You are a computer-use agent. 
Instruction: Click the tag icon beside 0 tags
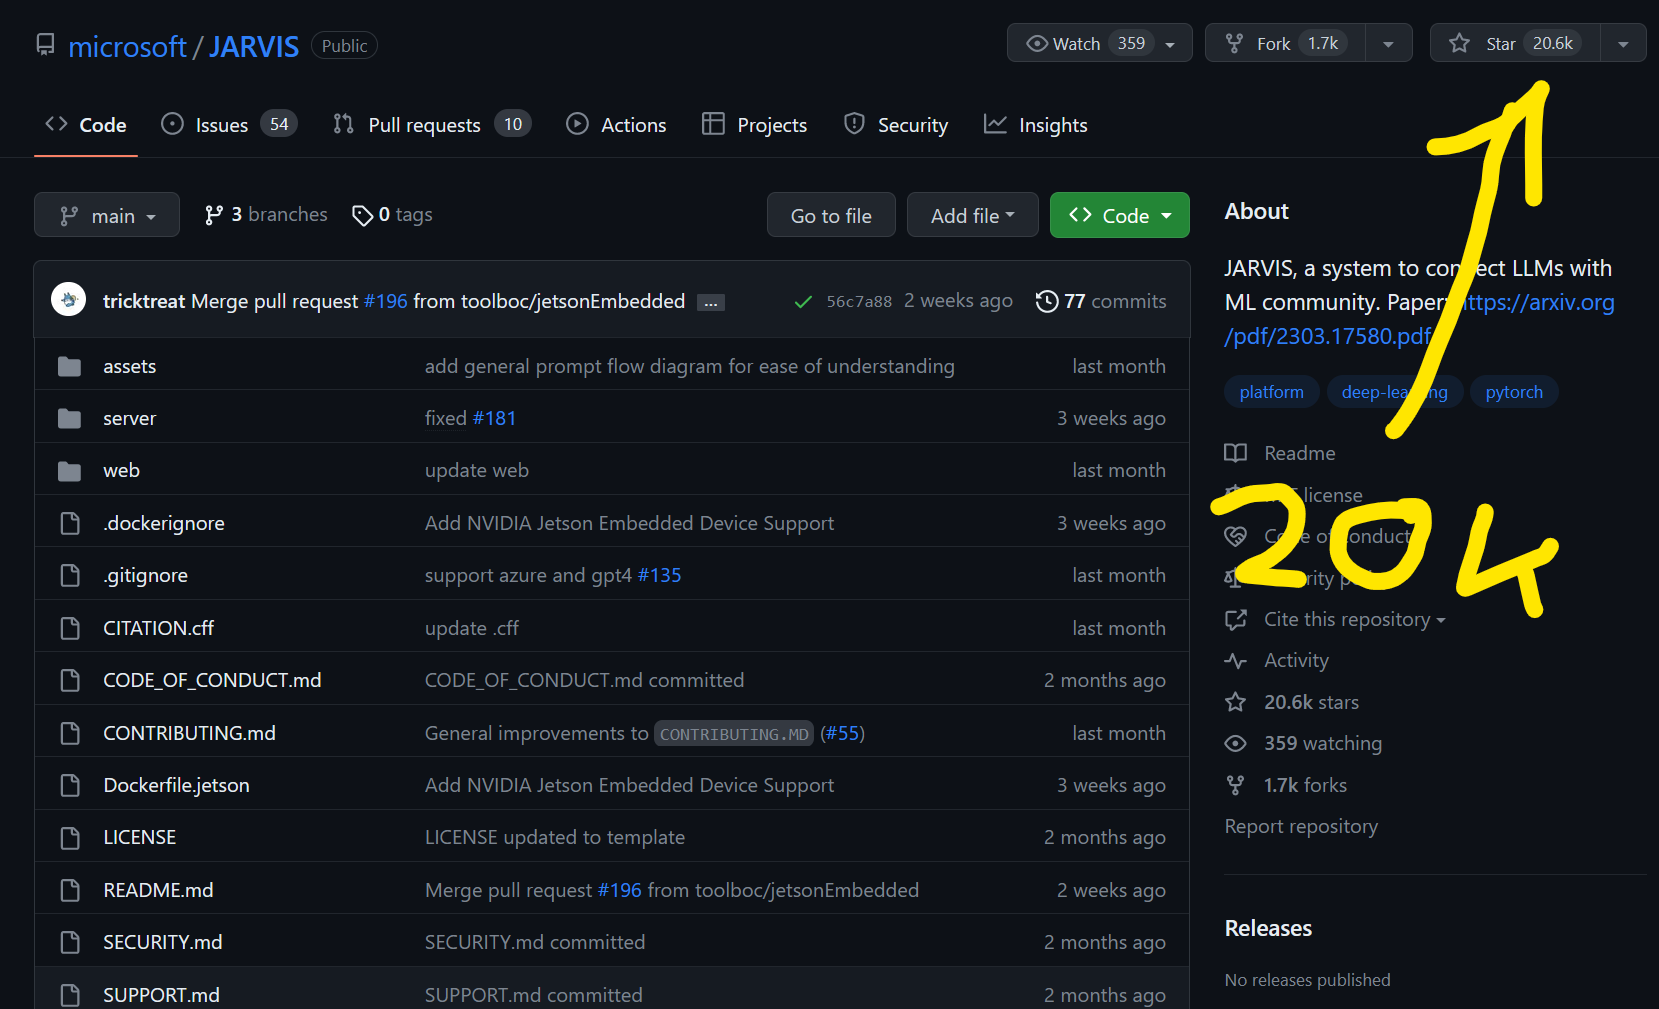[x=362, y=215]
